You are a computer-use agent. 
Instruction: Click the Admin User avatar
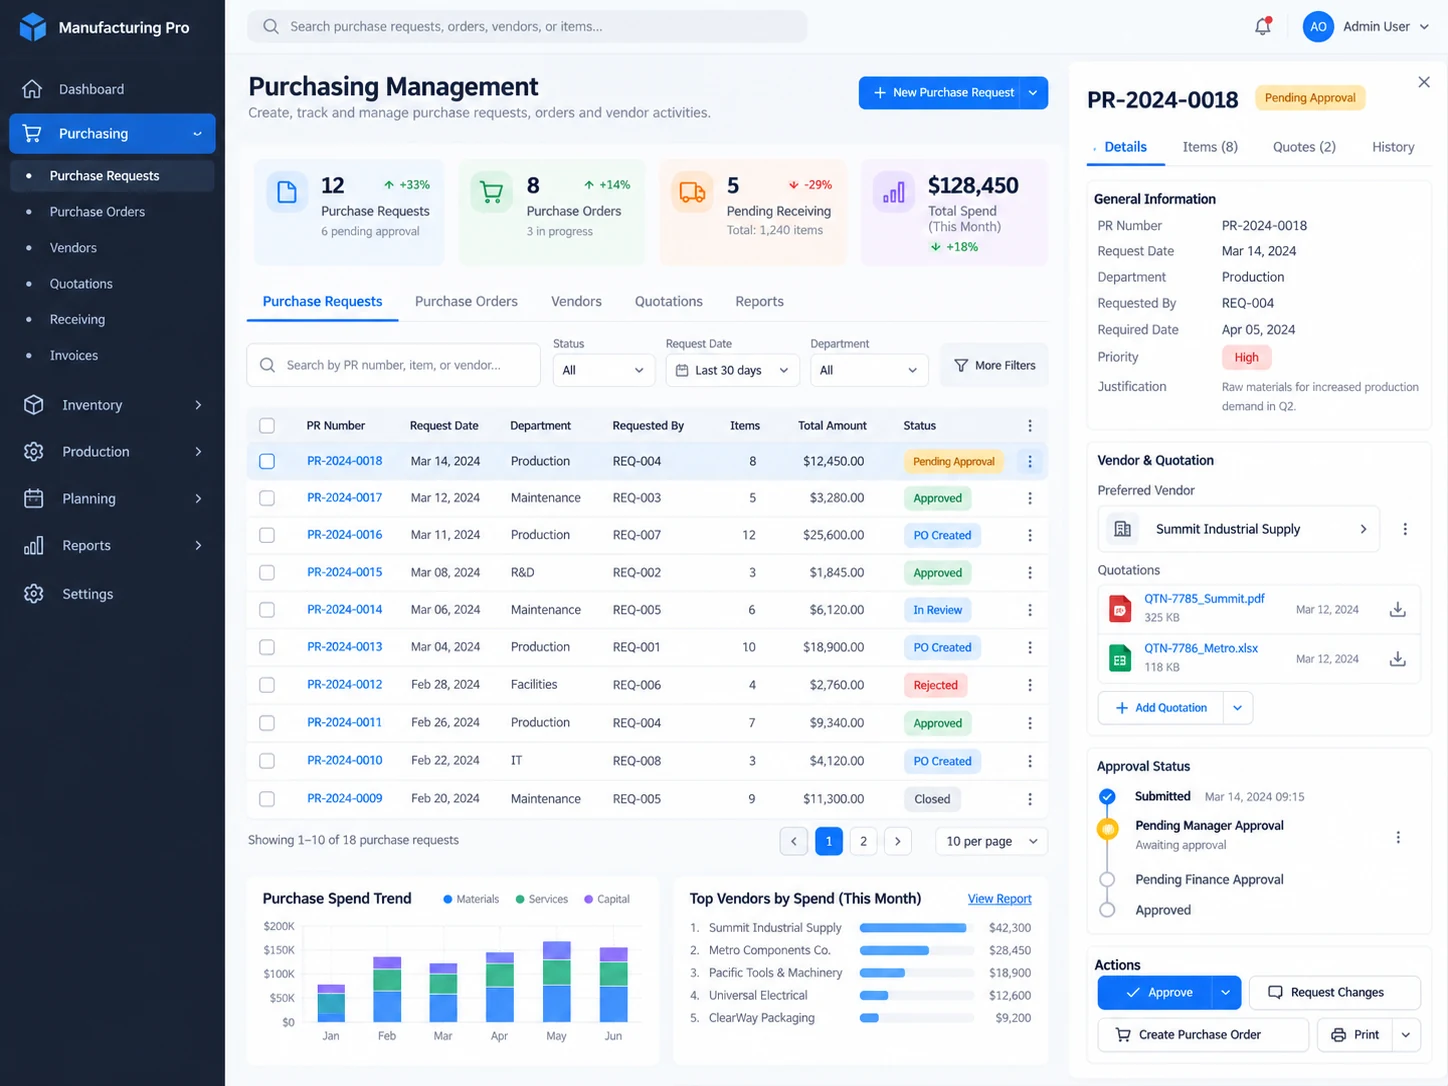(1318, 27)
